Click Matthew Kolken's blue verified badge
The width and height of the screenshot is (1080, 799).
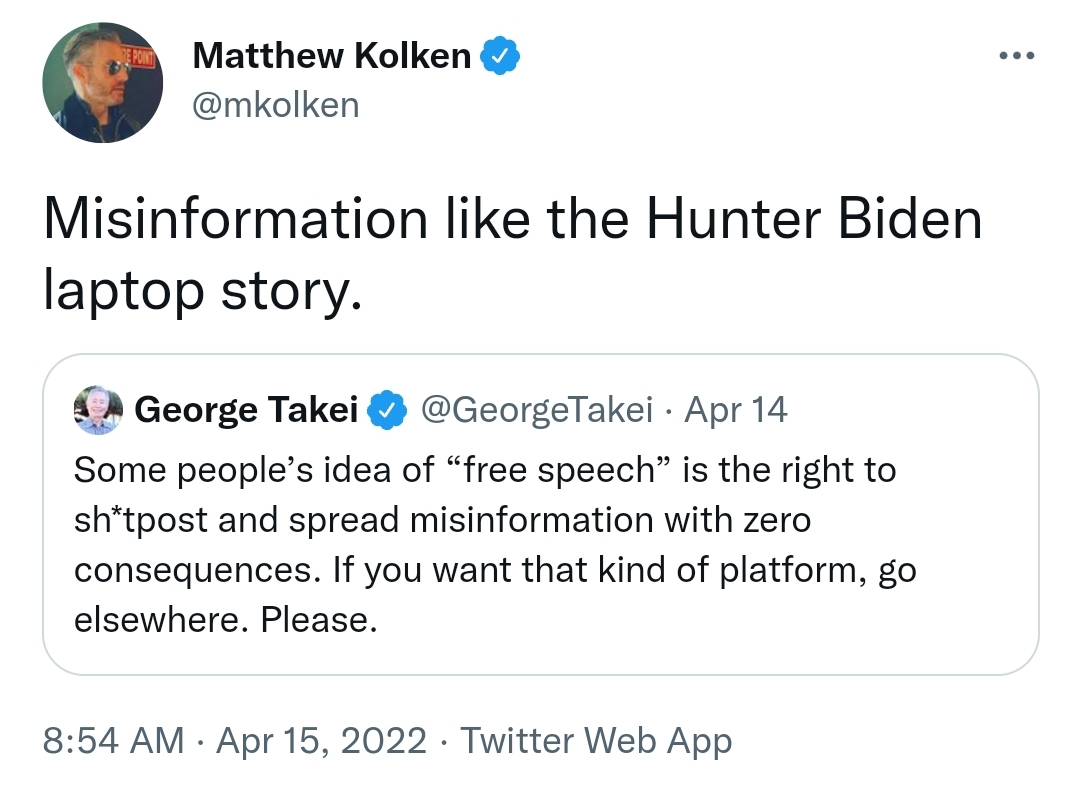[500, 56]
